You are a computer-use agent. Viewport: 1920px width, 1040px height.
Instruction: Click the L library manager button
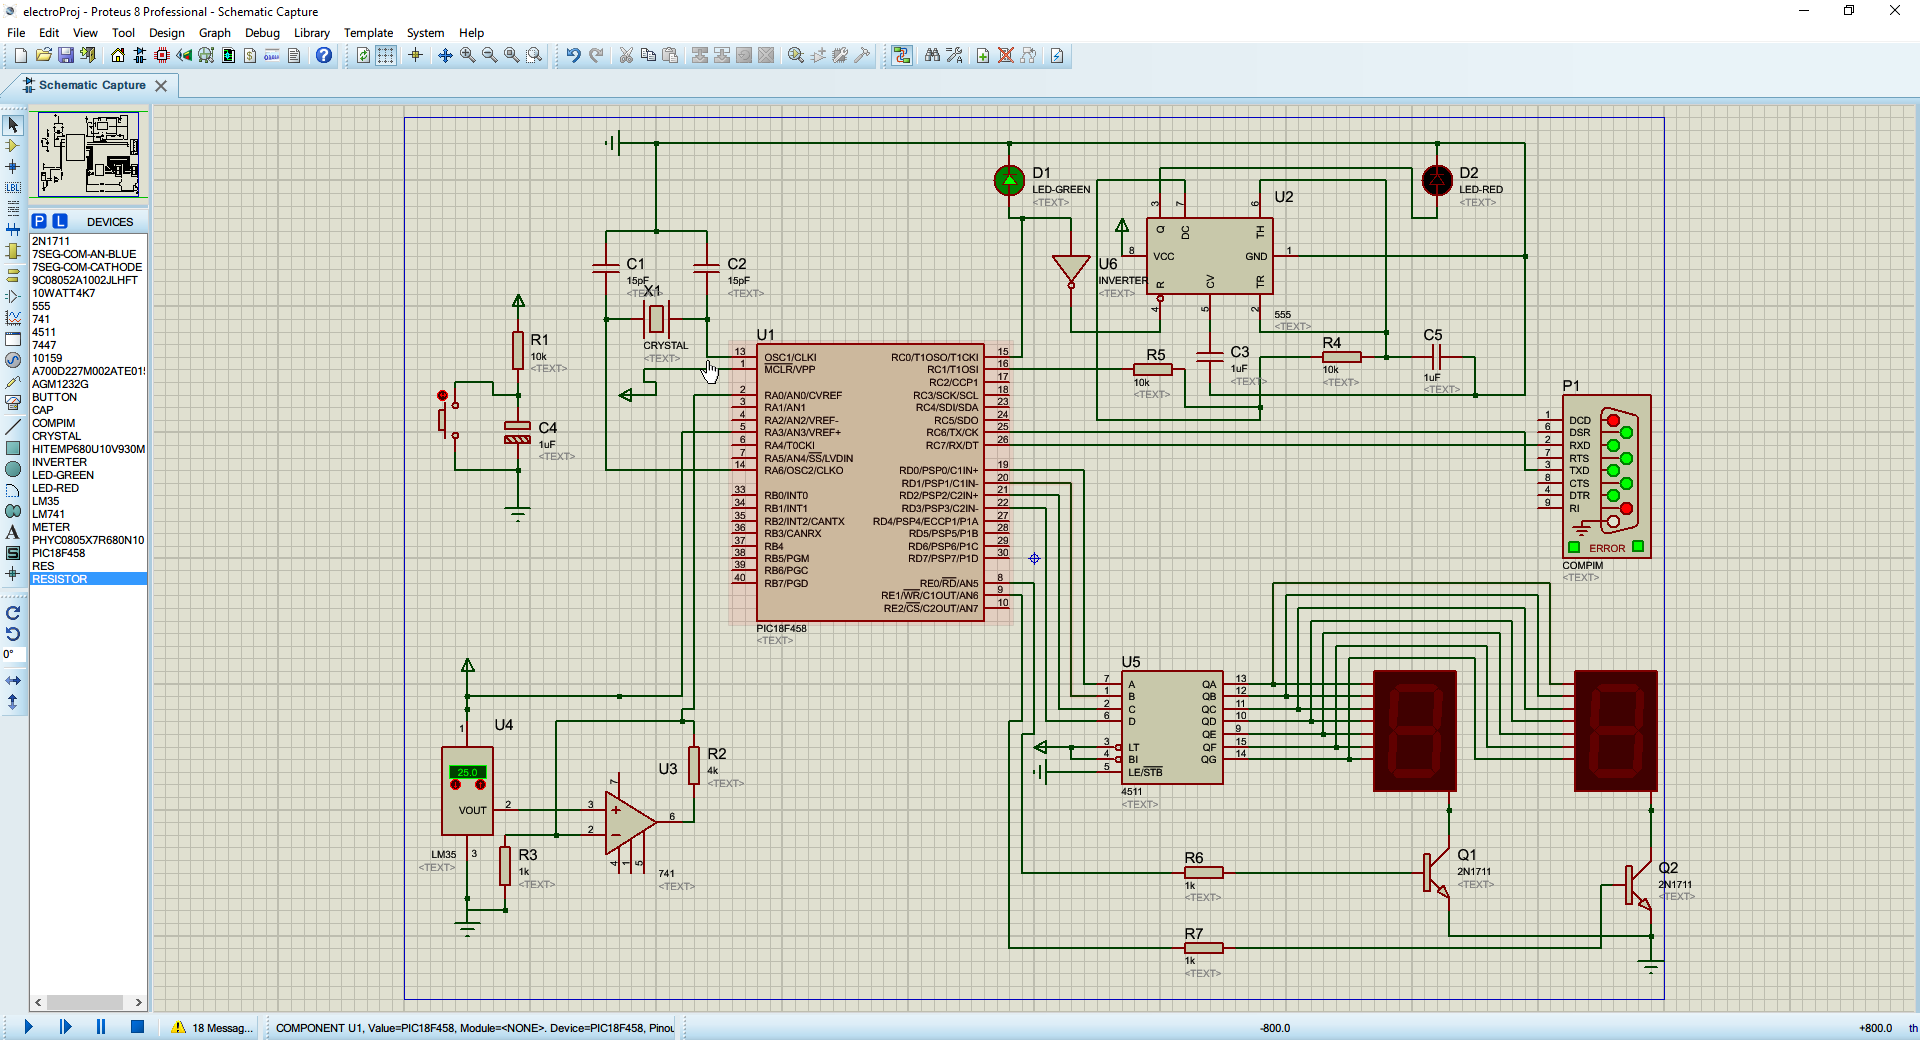coord(60,221)
